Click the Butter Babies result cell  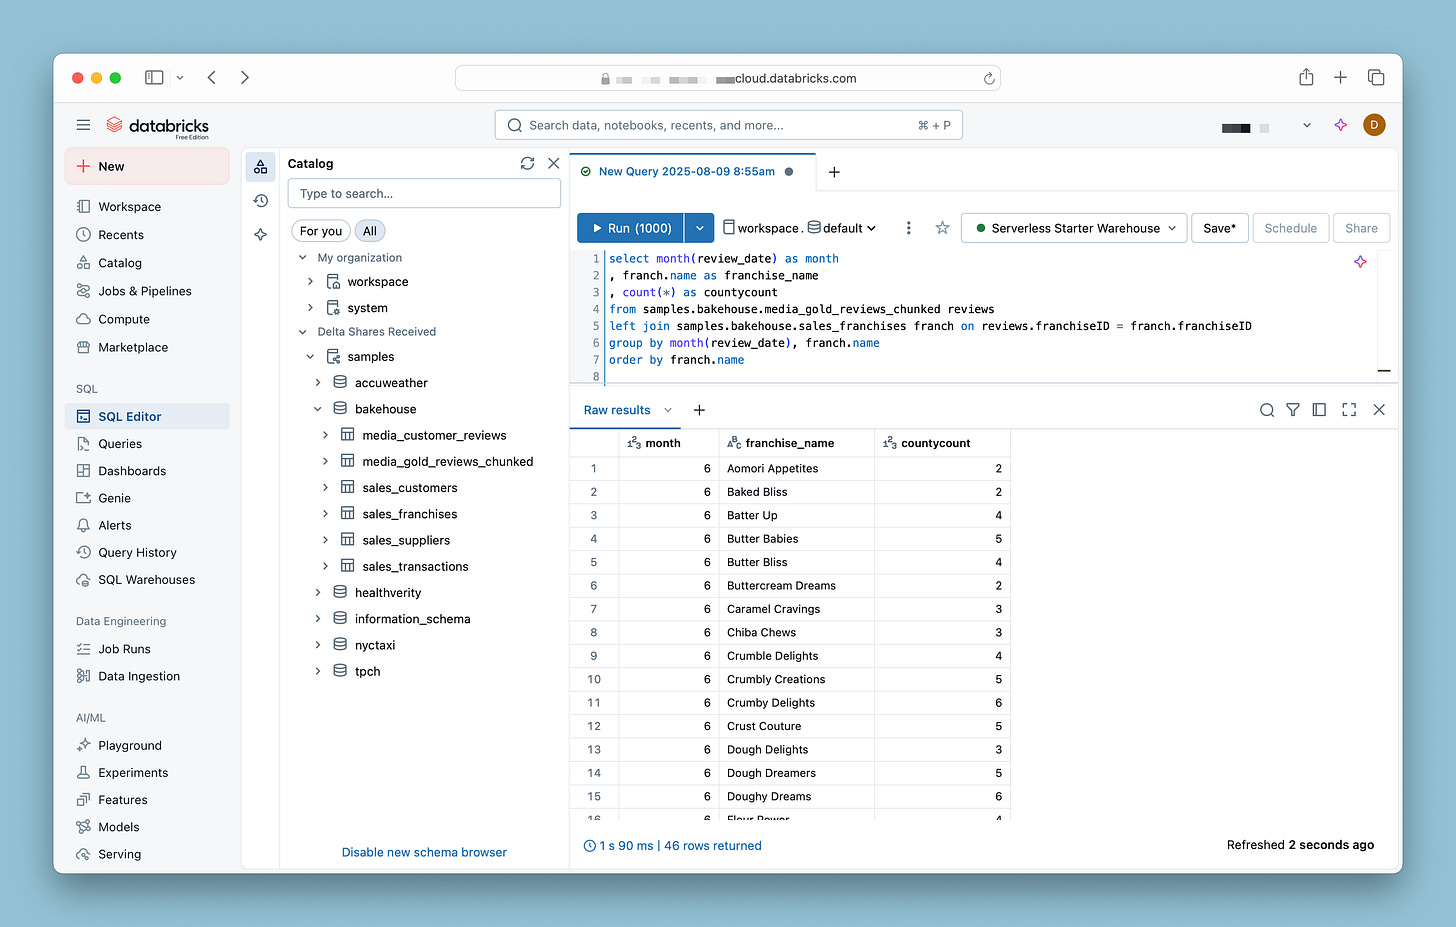pyautogui.click(x=796, y=539)
